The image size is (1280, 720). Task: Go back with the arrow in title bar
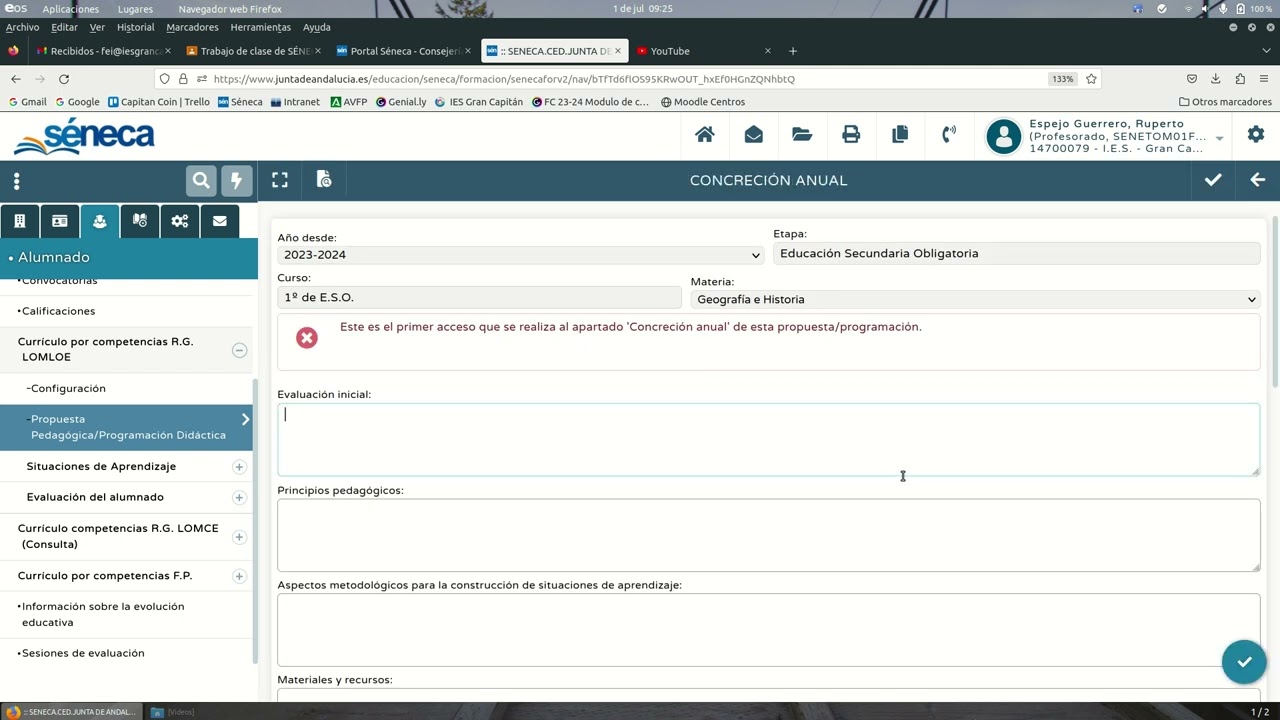[1258, 180]
